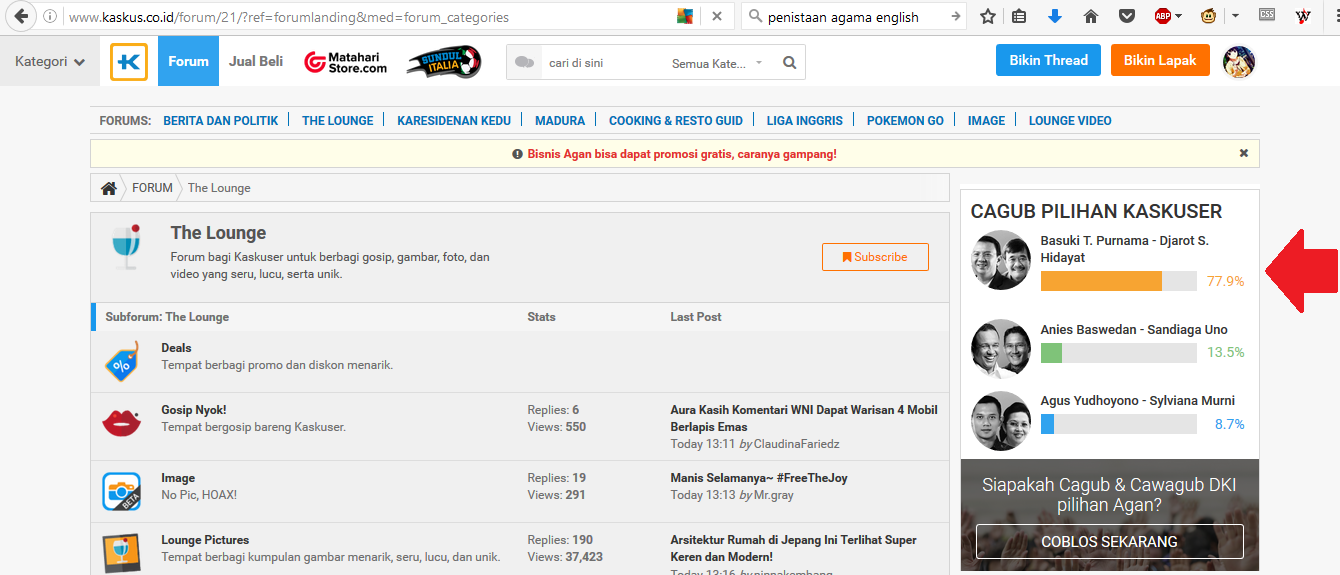Open BERITA DAN POLITIK forum link
The height and width of the screenshot is (575, 1340).
[220, 121]
